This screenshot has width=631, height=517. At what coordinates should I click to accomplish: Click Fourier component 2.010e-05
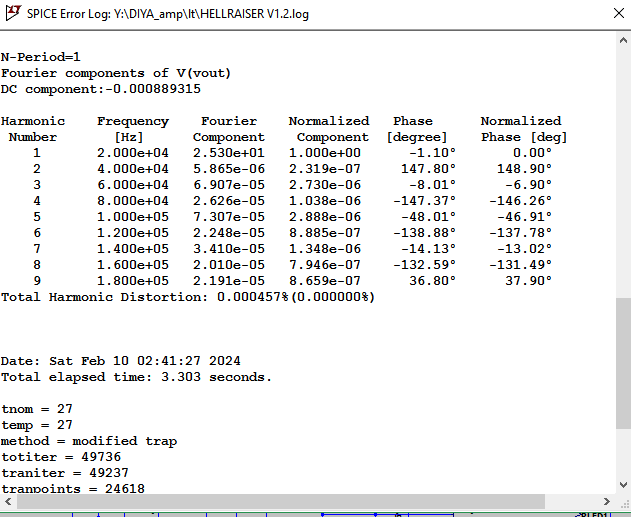(x=229, y=265)
